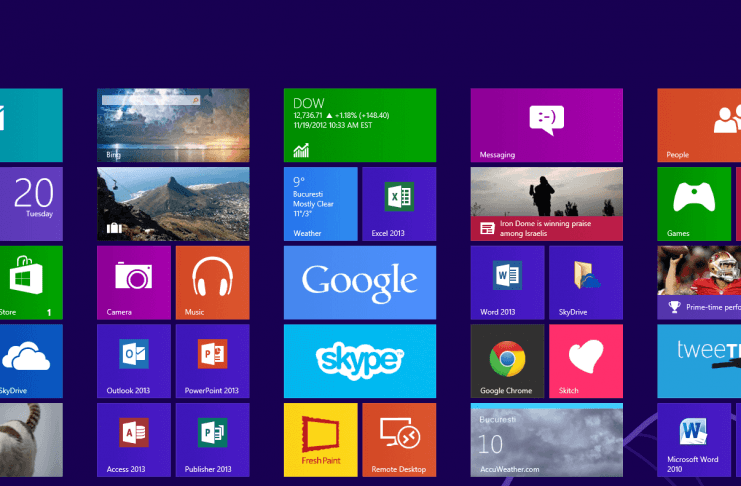741x486 pixels.
Task: Open the Iron Dome news tile
Action: pos(546,204)
